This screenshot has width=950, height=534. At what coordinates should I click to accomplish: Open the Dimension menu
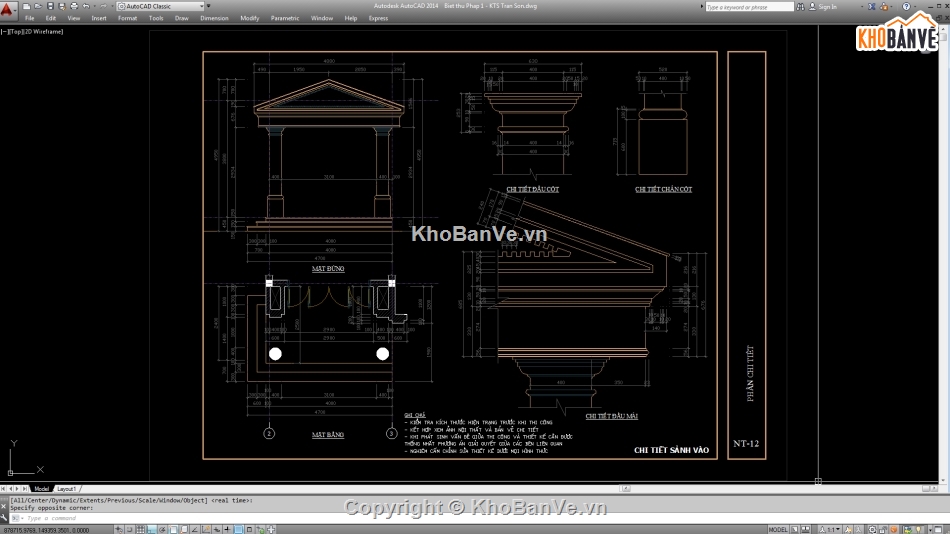[x=214, y=18]
